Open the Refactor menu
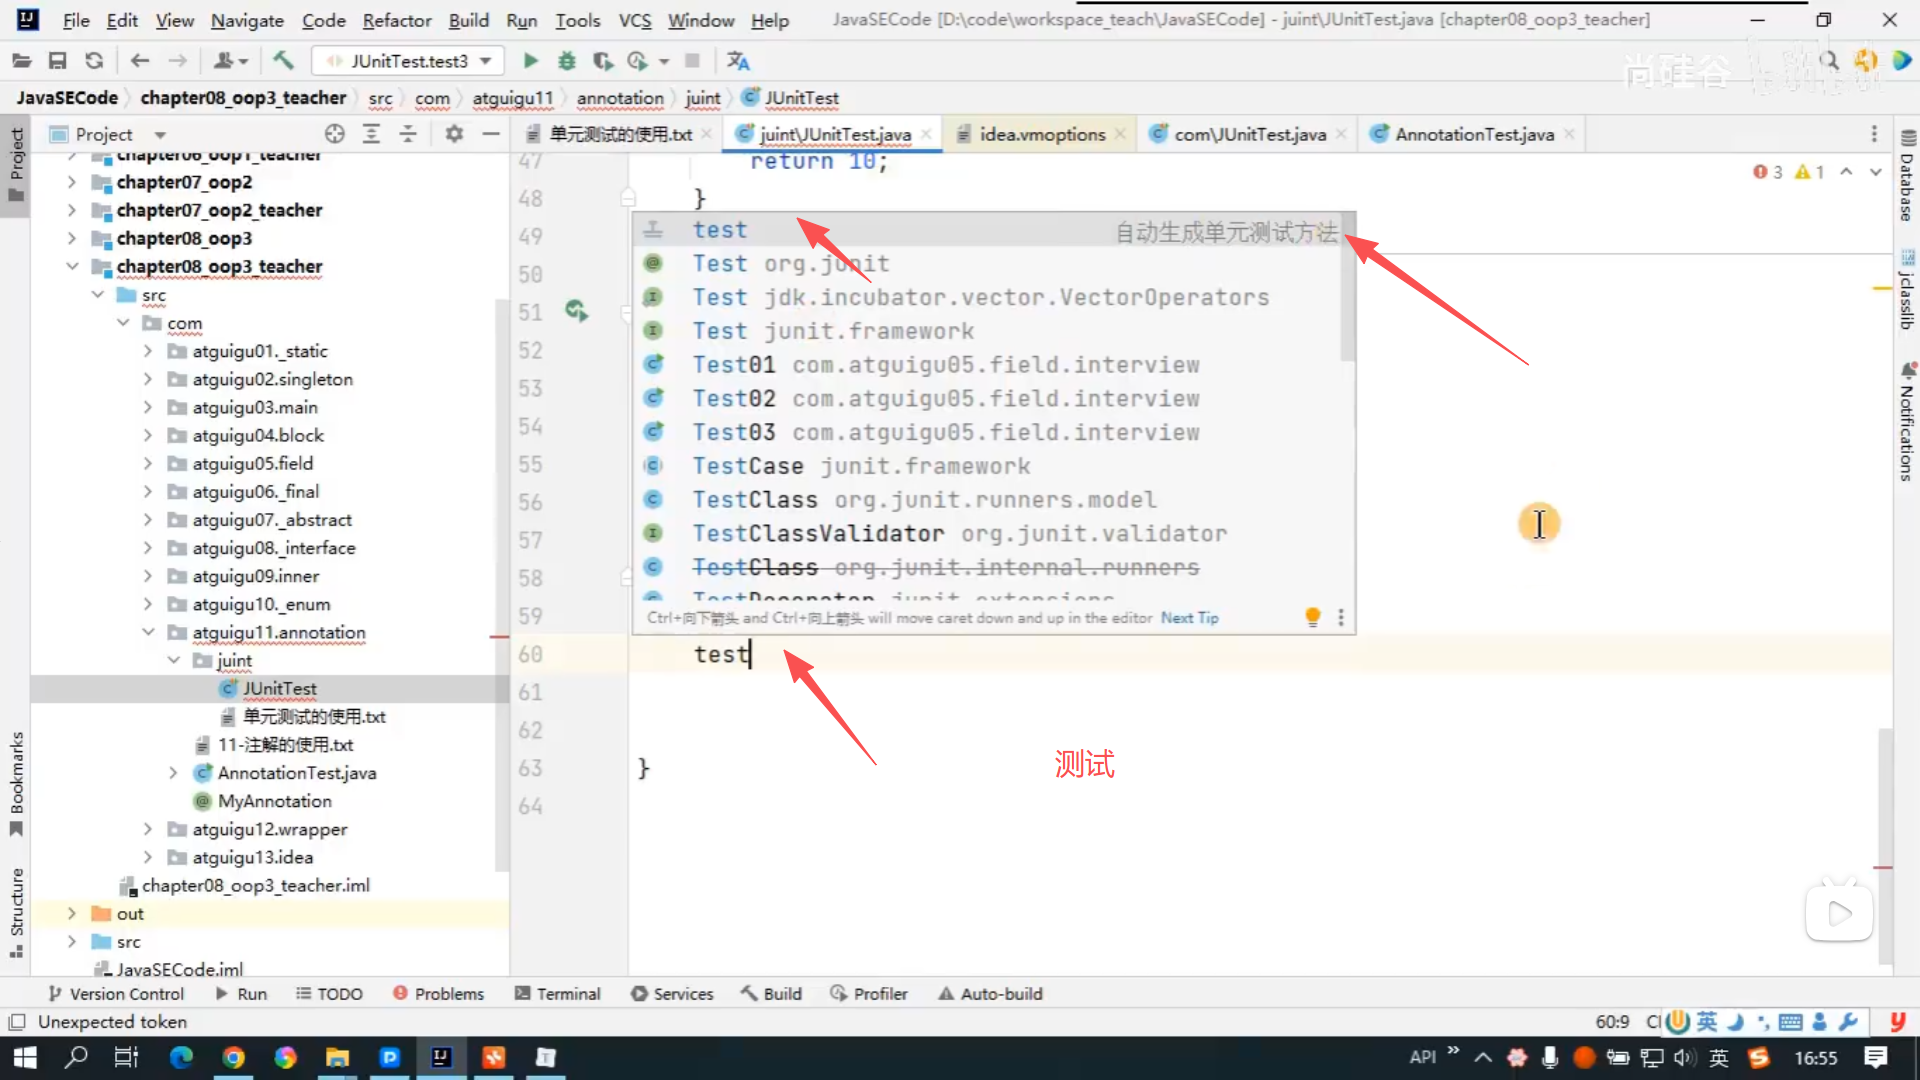1920x1080 pixels. [396, 20]
